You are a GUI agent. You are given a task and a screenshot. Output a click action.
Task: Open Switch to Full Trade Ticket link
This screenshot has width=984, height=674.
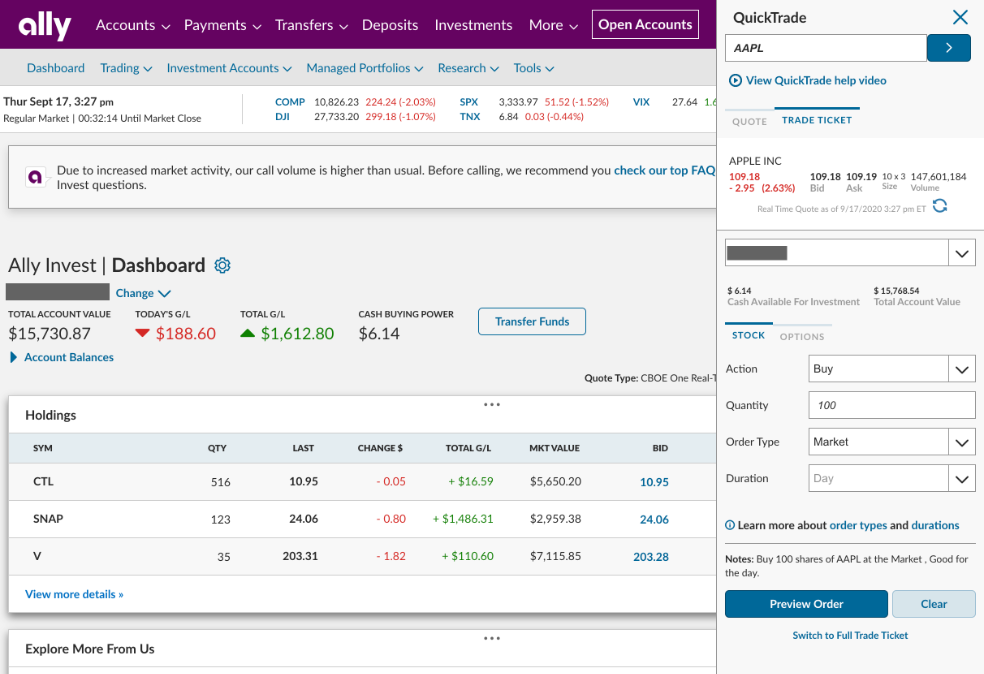tap(850, 635)
